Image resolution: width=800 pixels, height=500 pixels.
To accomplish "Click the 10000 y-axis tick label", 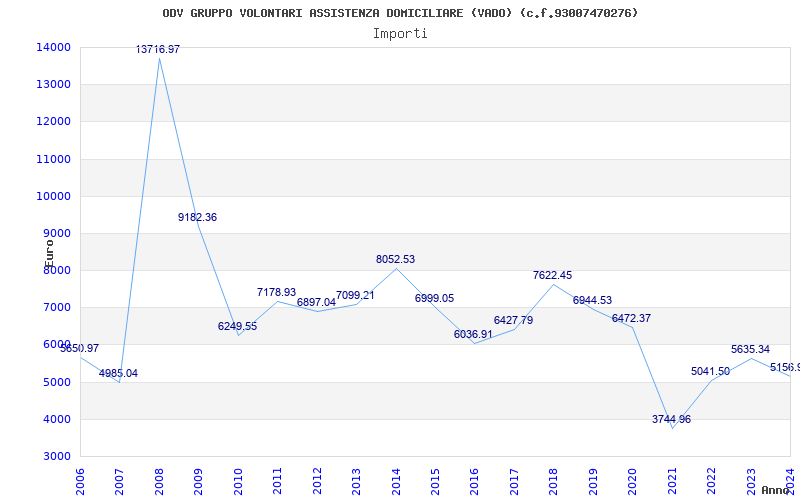I will click(x=53, y=196).
